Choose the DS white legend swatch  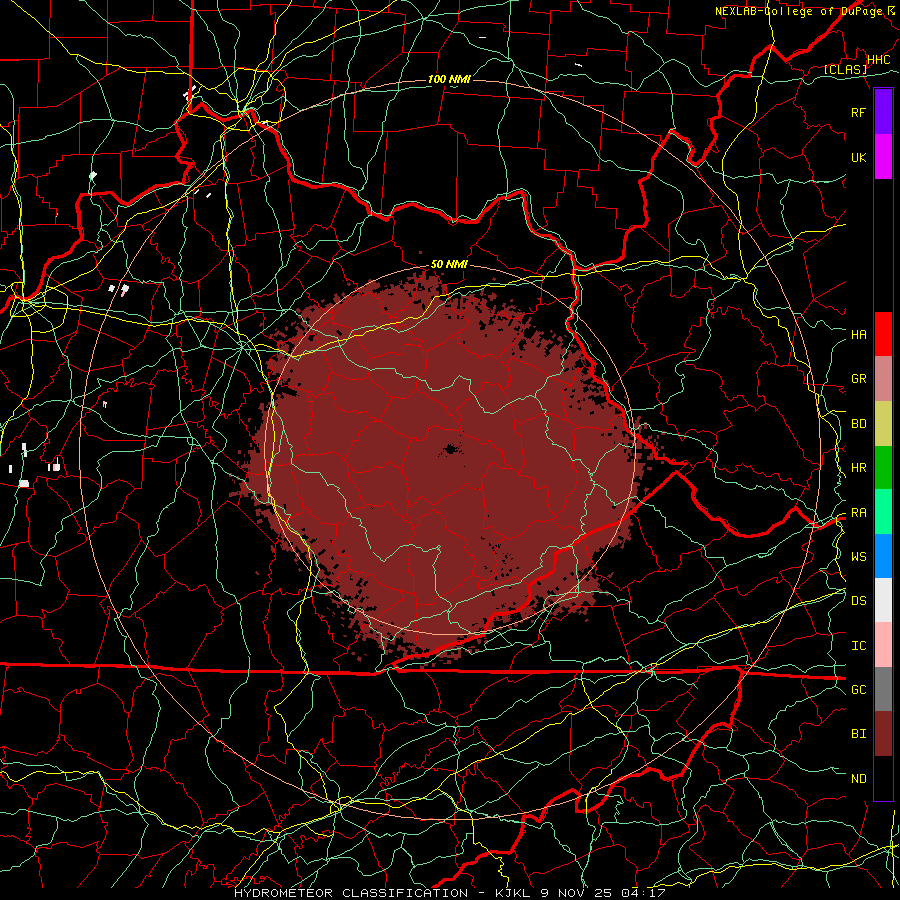point(883,600)
